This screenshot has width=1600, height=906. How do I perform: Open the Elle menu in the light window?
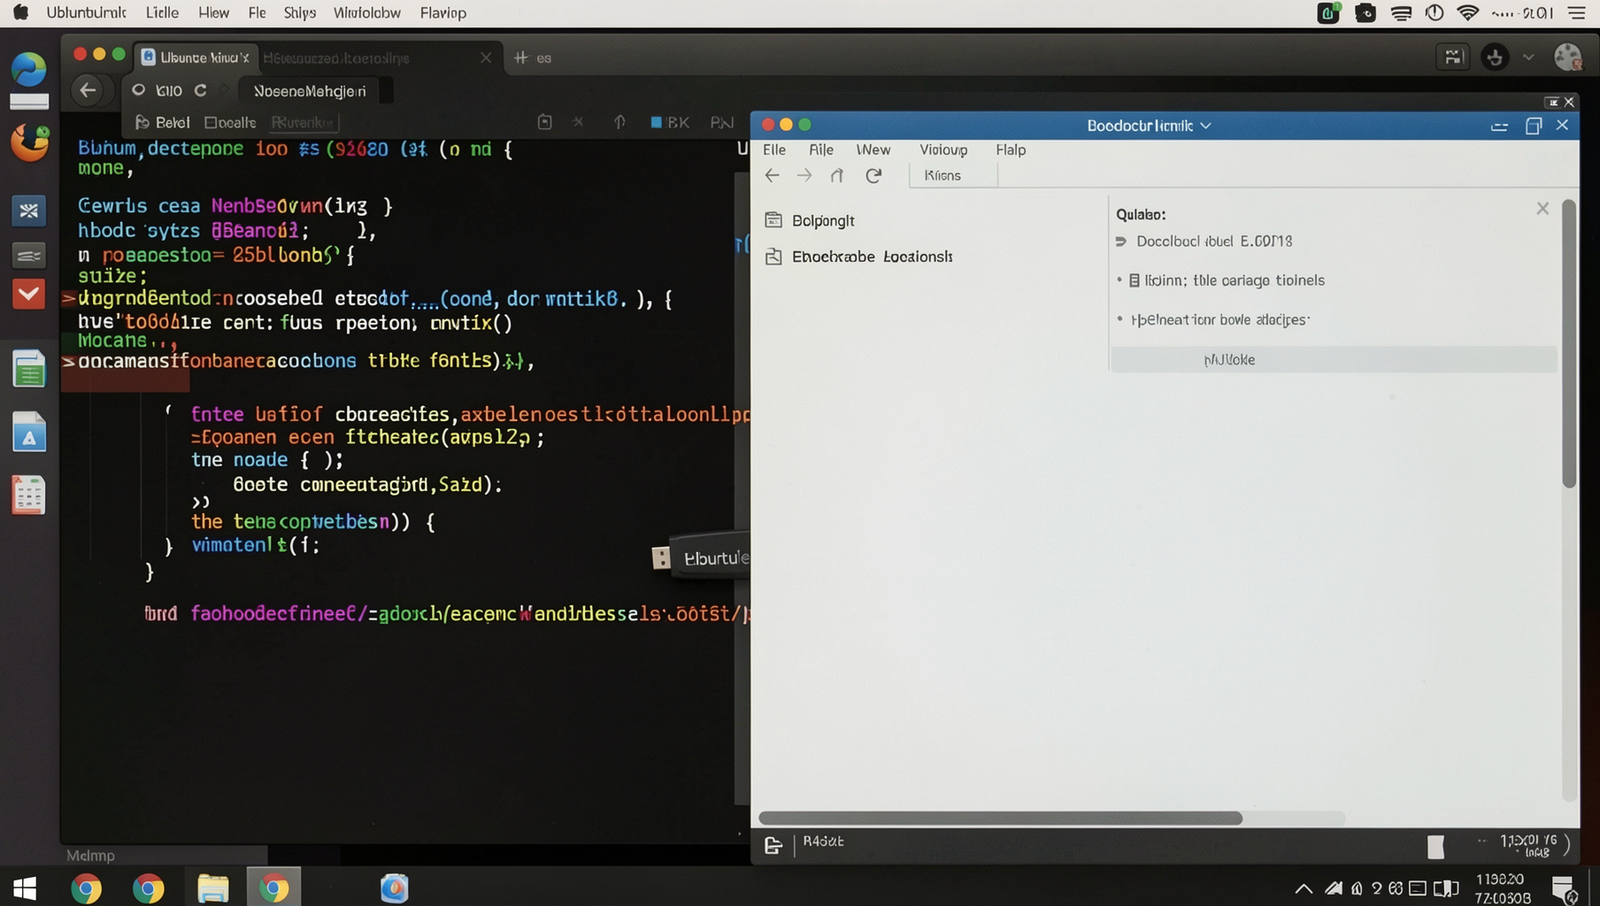coord(774,149)
